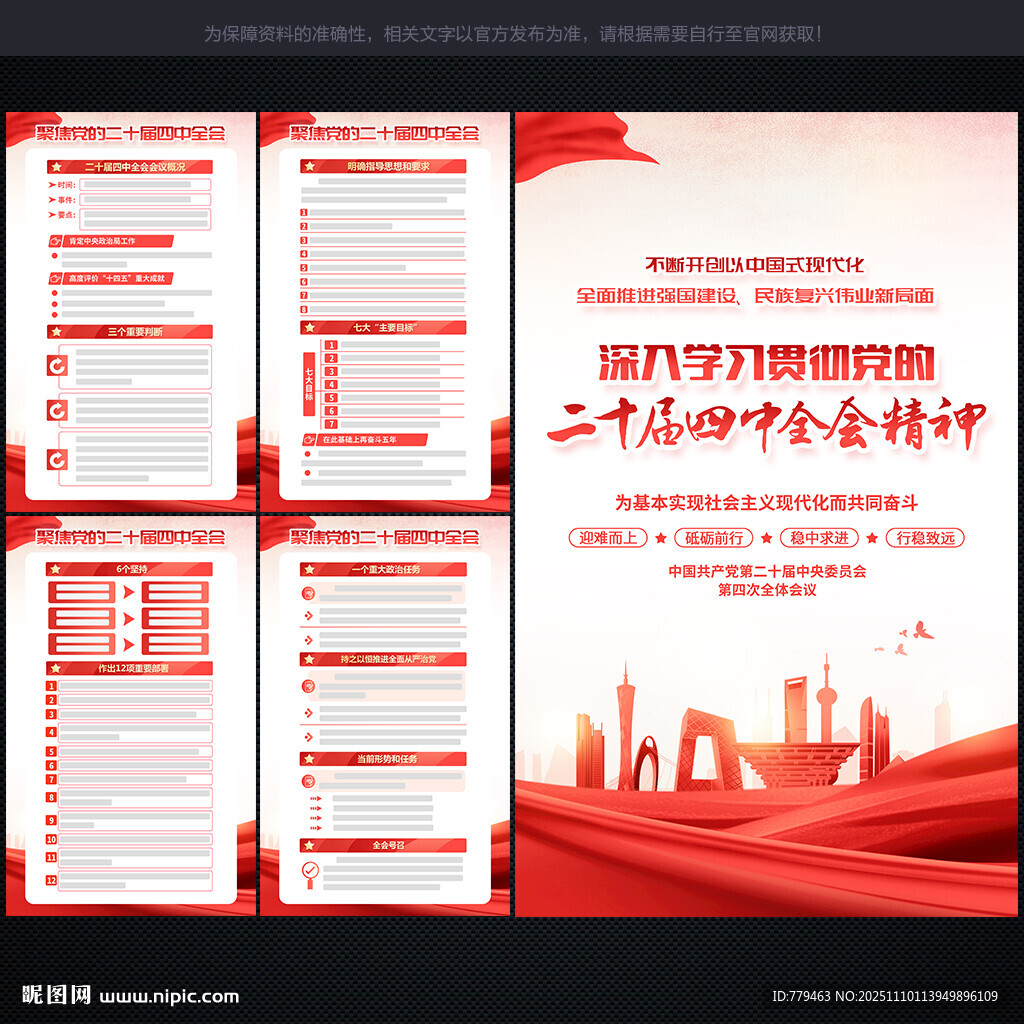Click the star icon beside 持之以恒推进全面从严治党

[x=310, y=660]
